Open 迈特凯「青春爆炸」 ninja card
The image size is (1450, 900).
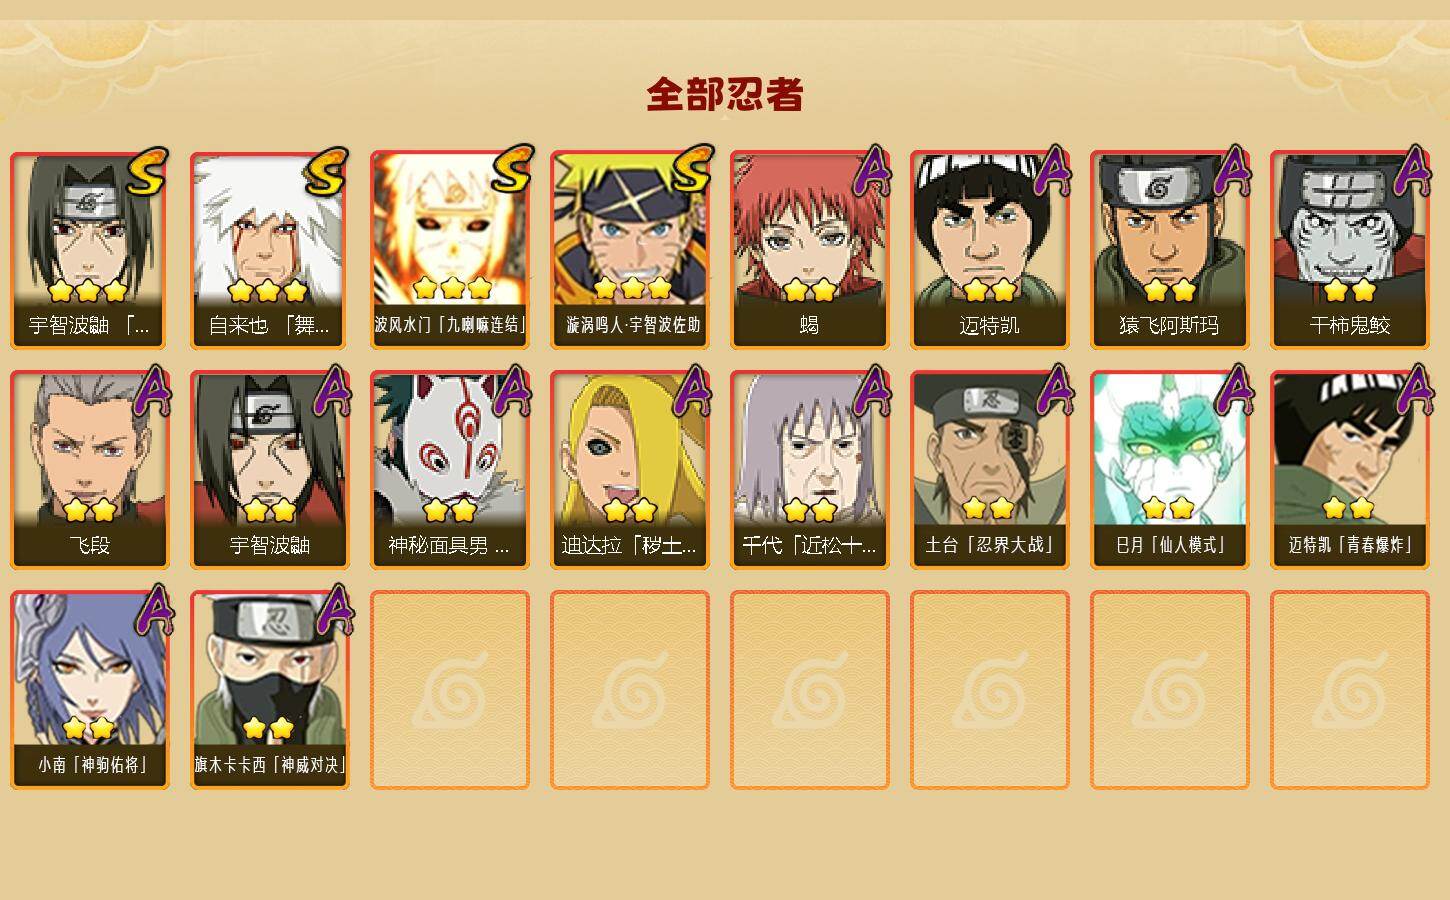coord(1350,470)
